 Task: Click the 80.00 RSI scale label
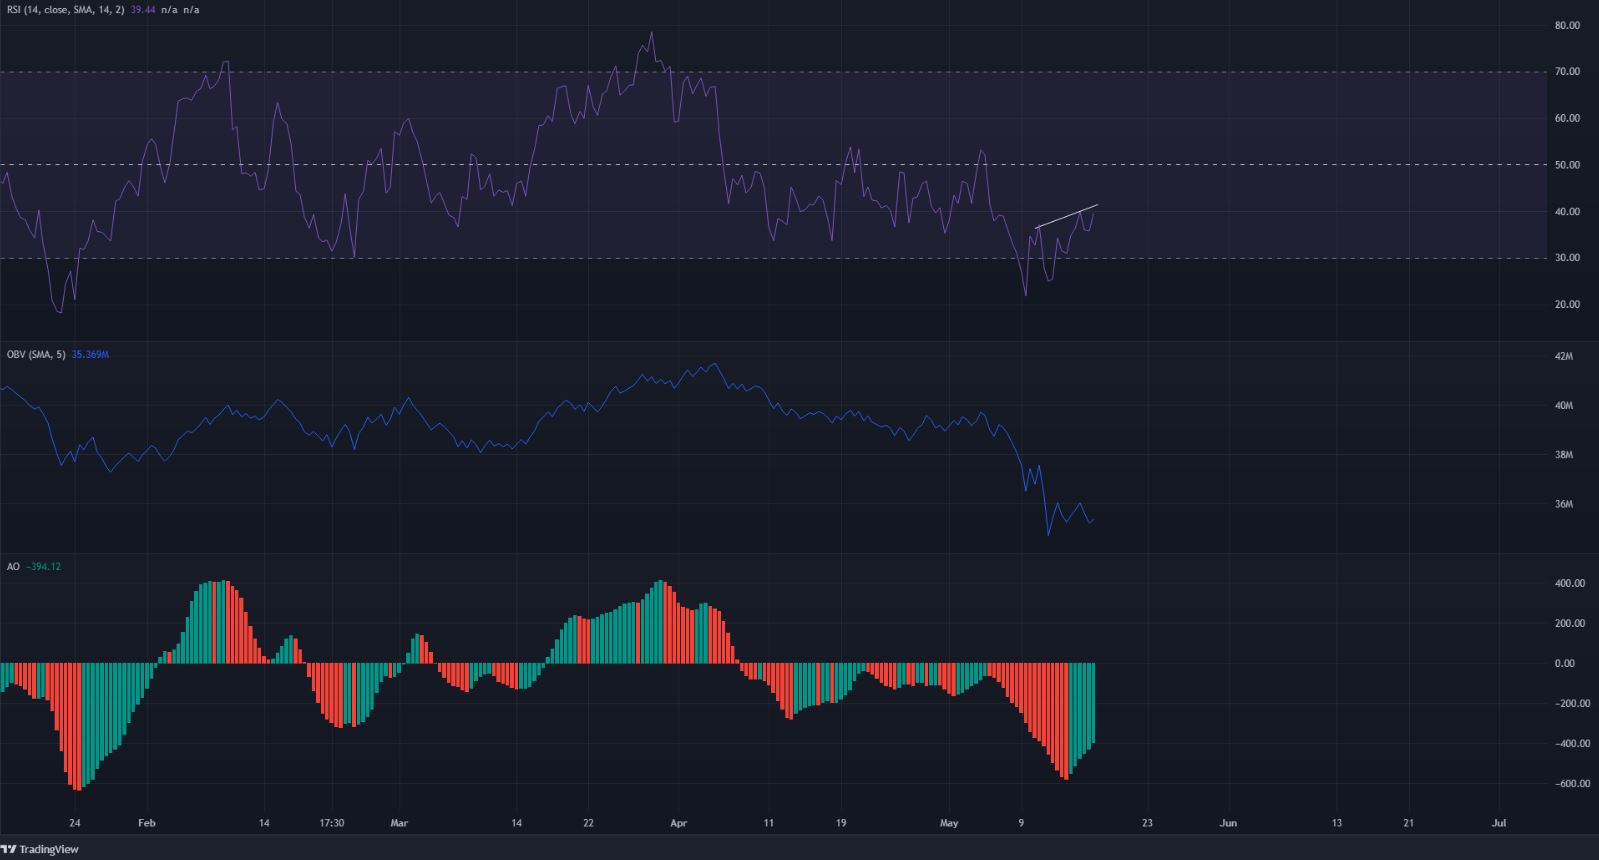click(1567, 25)
